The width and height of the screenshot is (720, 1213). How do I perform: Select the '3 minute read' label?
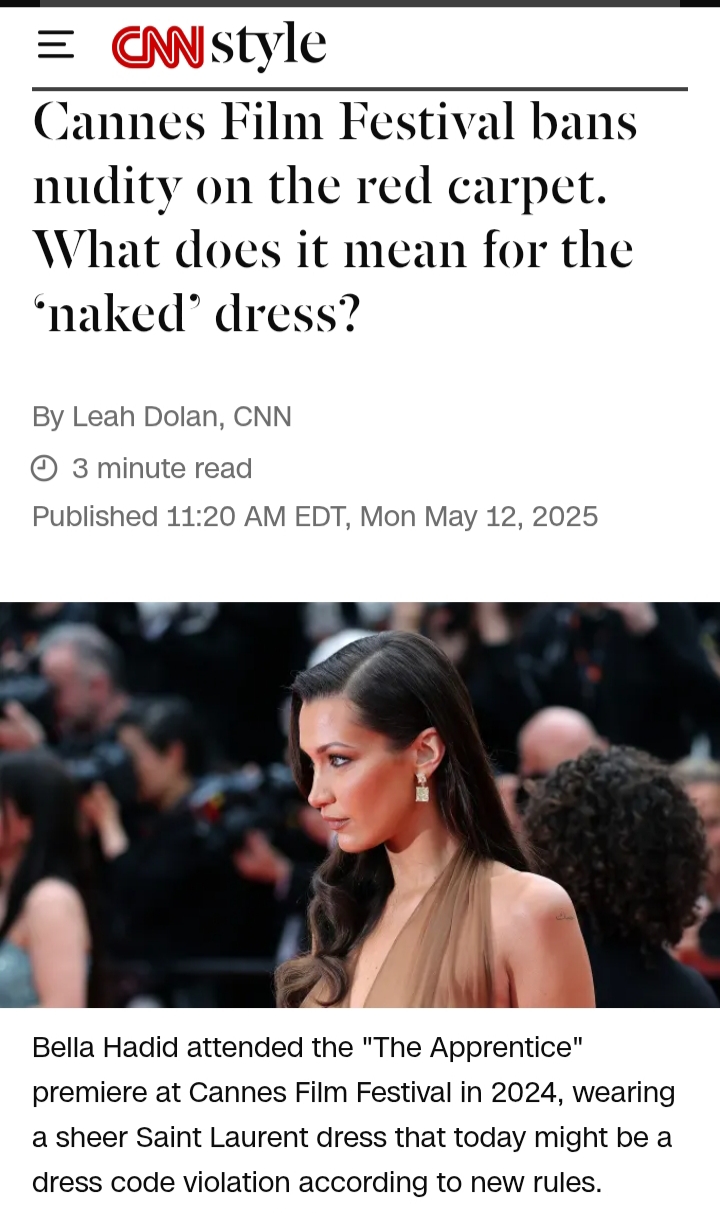[162, 468]
